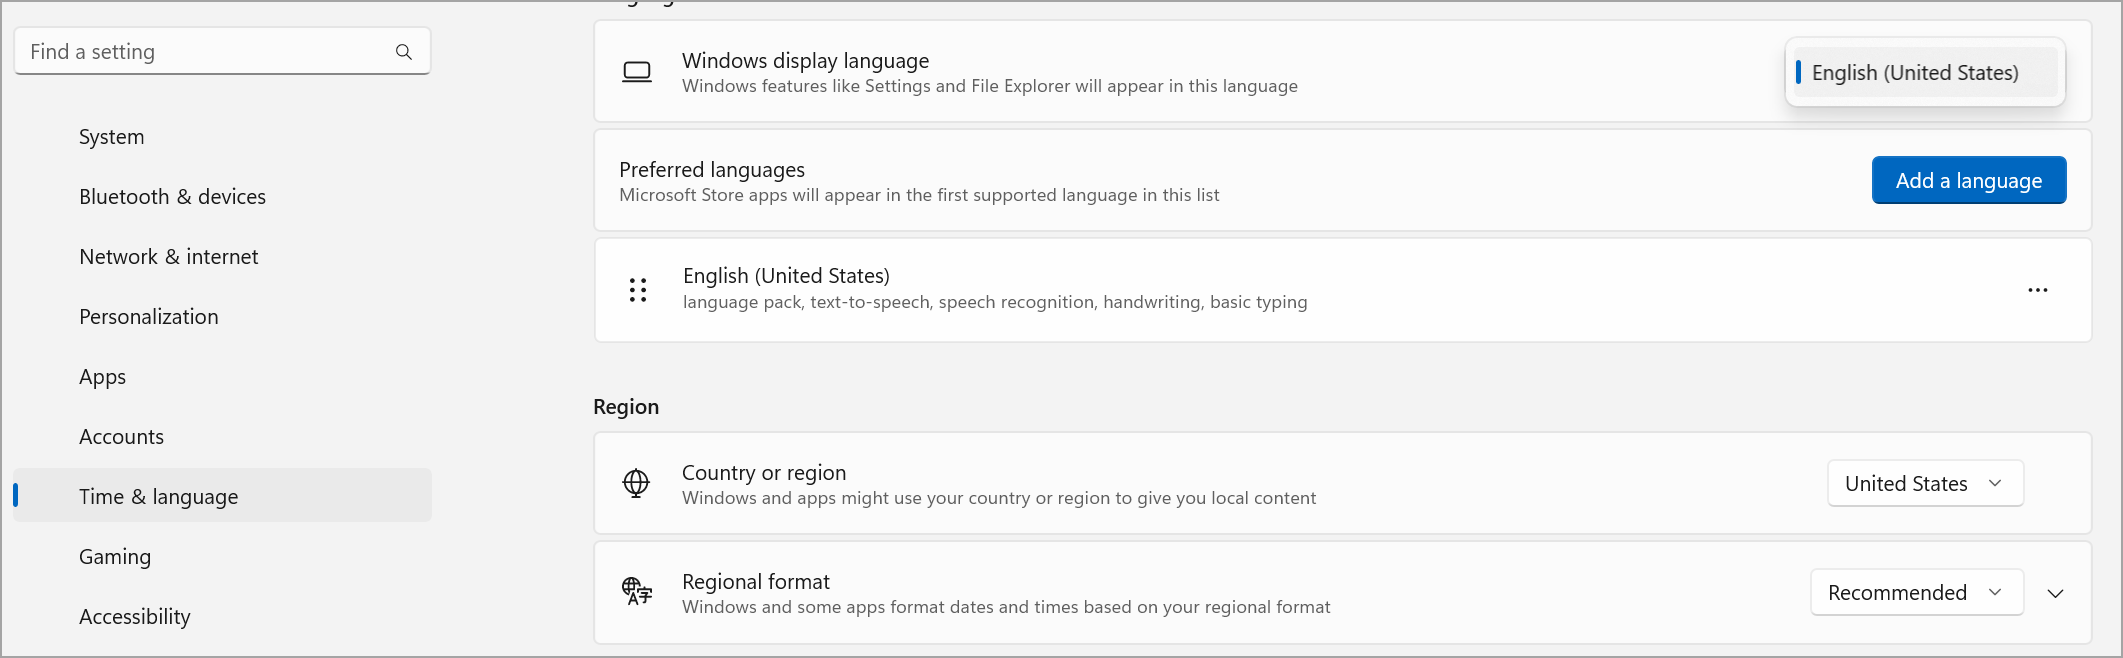Go to Network & internet settings
This screenshot has width=2123, height=658.
[x=168, y=256]
